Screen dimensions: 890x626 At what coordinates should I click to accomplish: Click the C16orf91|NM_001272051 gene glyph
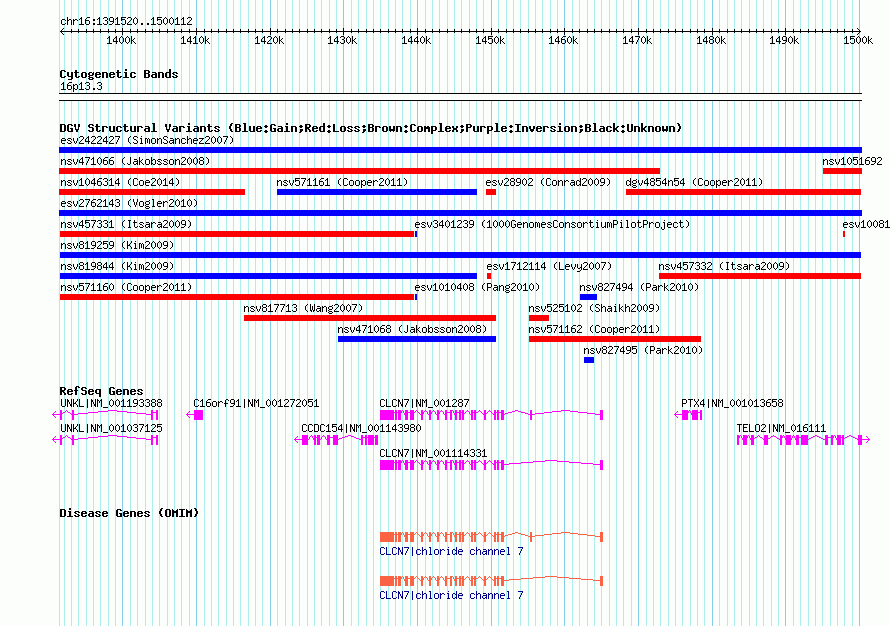click(195, 415)
